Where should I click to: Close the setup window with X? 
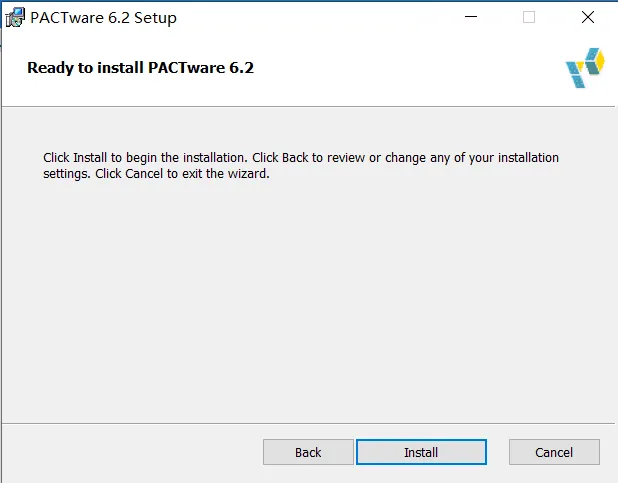(x=588, y=17)
